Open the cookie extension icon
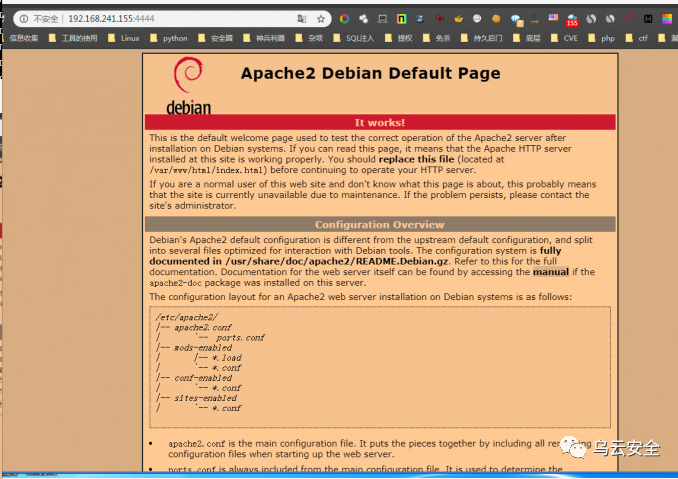Screen dimensions: 678x479 coord(496,19)
